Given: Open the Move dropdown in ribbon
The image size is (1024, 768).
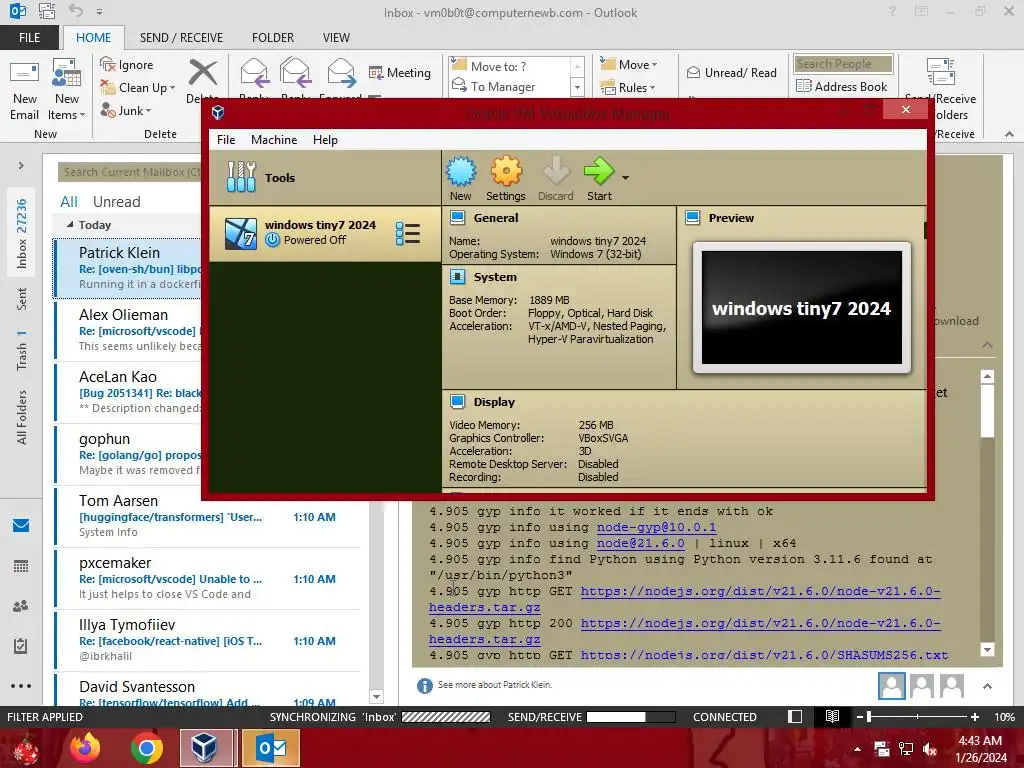Looking at the screenshot, I should coord(629,64).
